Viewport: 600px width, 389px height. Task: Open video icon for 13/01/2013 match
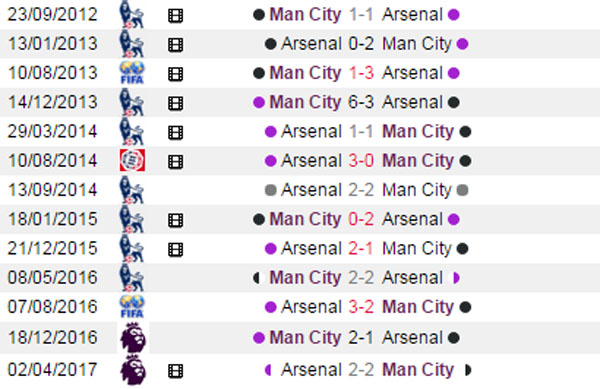pos(175,45)
